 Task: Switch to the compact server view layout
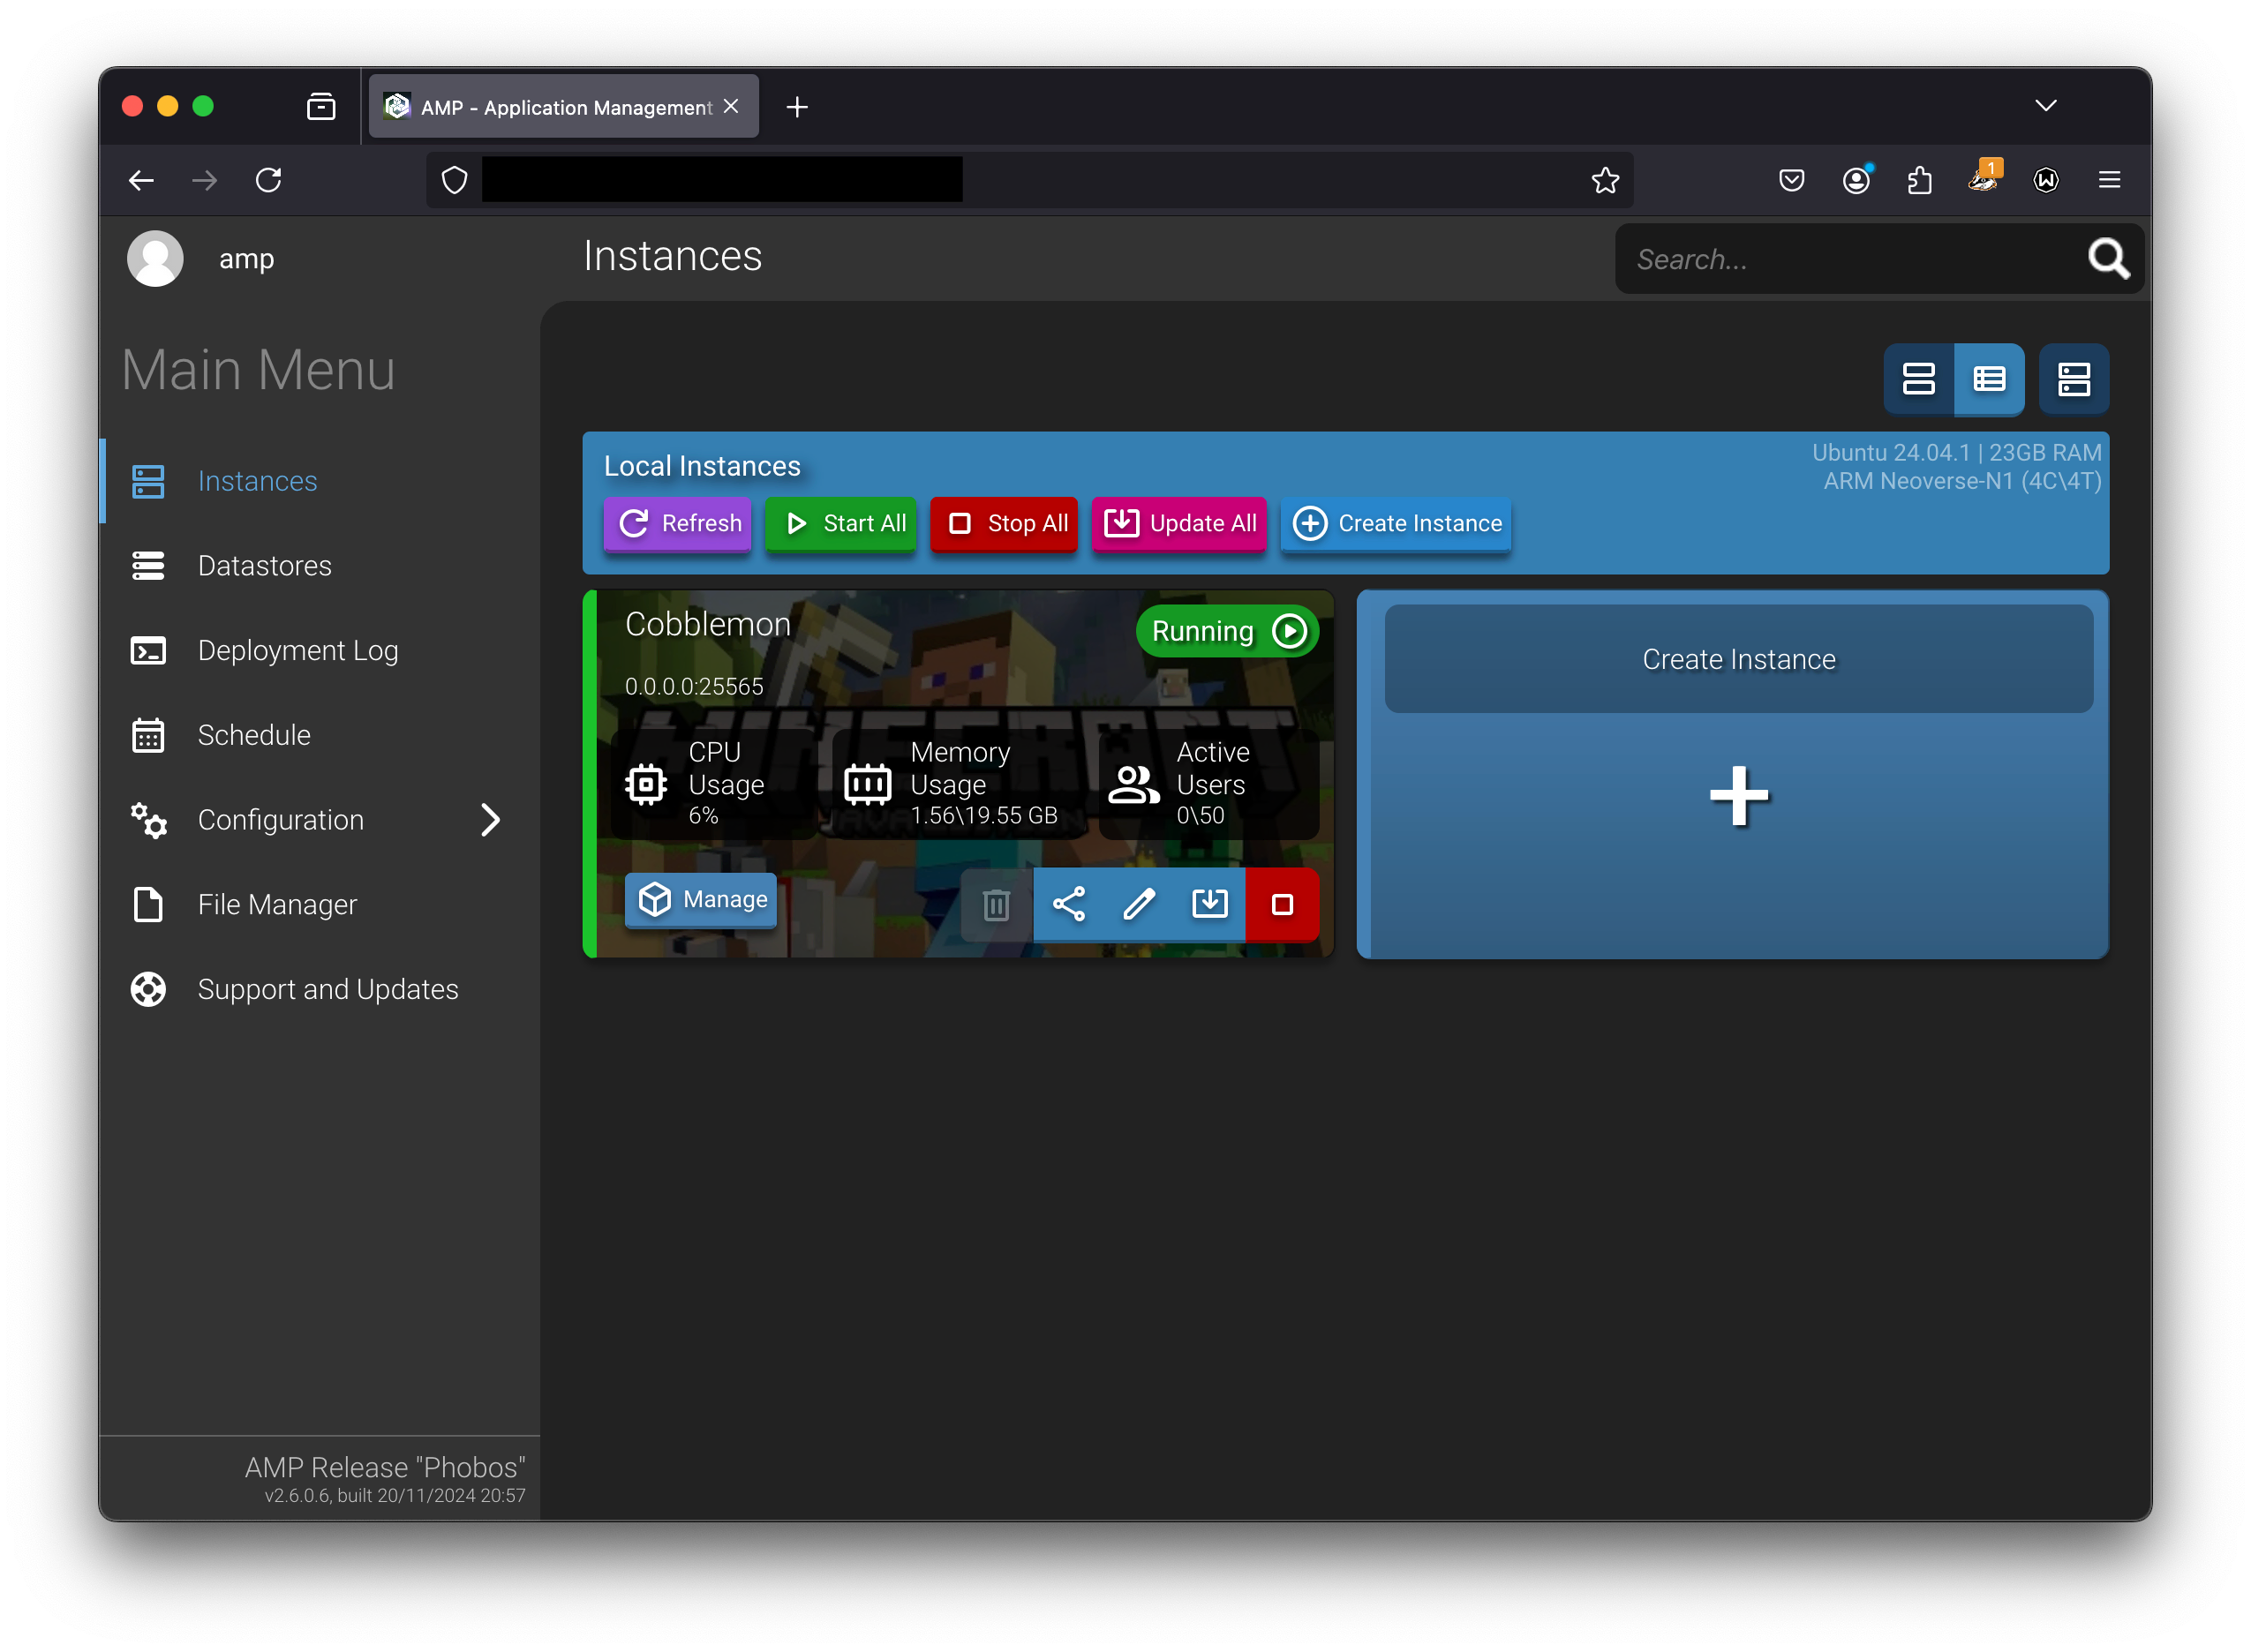(2075, 379)
